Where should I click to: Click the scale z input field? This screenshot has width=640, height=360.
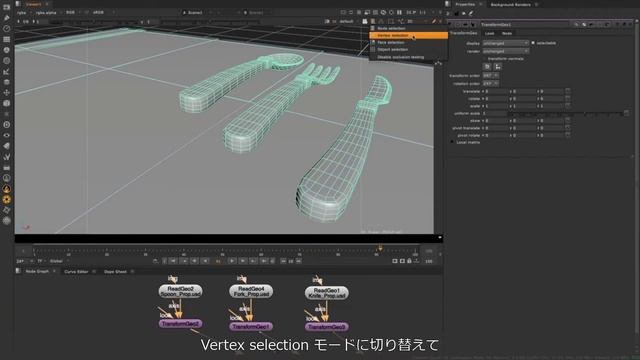(552, 106)
